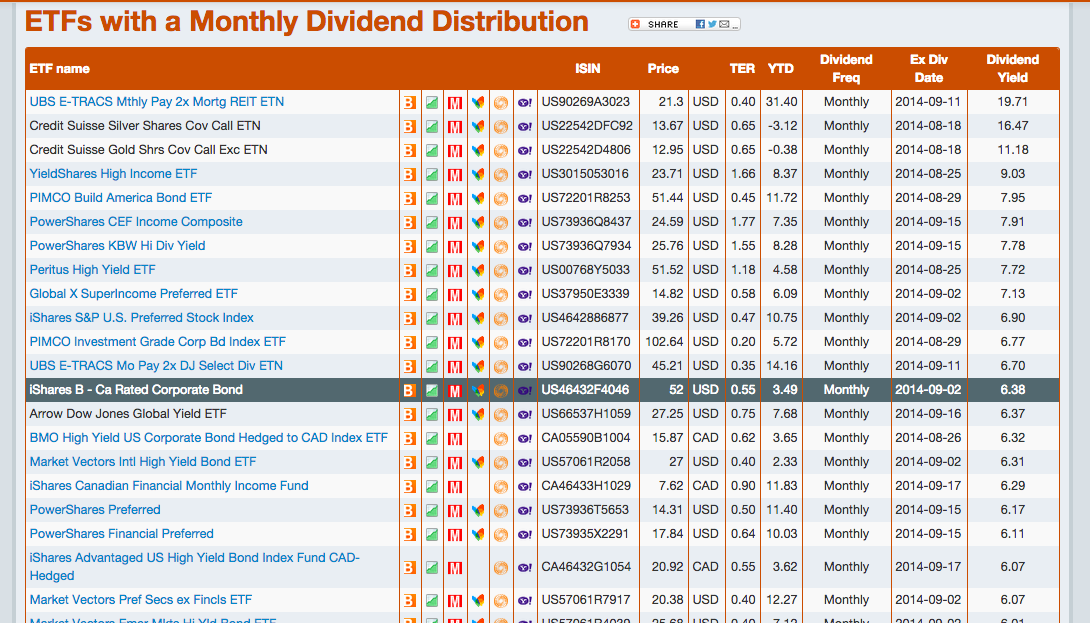Open Bloomberg icon for UBS E-TRACS Mthly Pay ETN
1090x623 pixels.
[x=409, y=101]
